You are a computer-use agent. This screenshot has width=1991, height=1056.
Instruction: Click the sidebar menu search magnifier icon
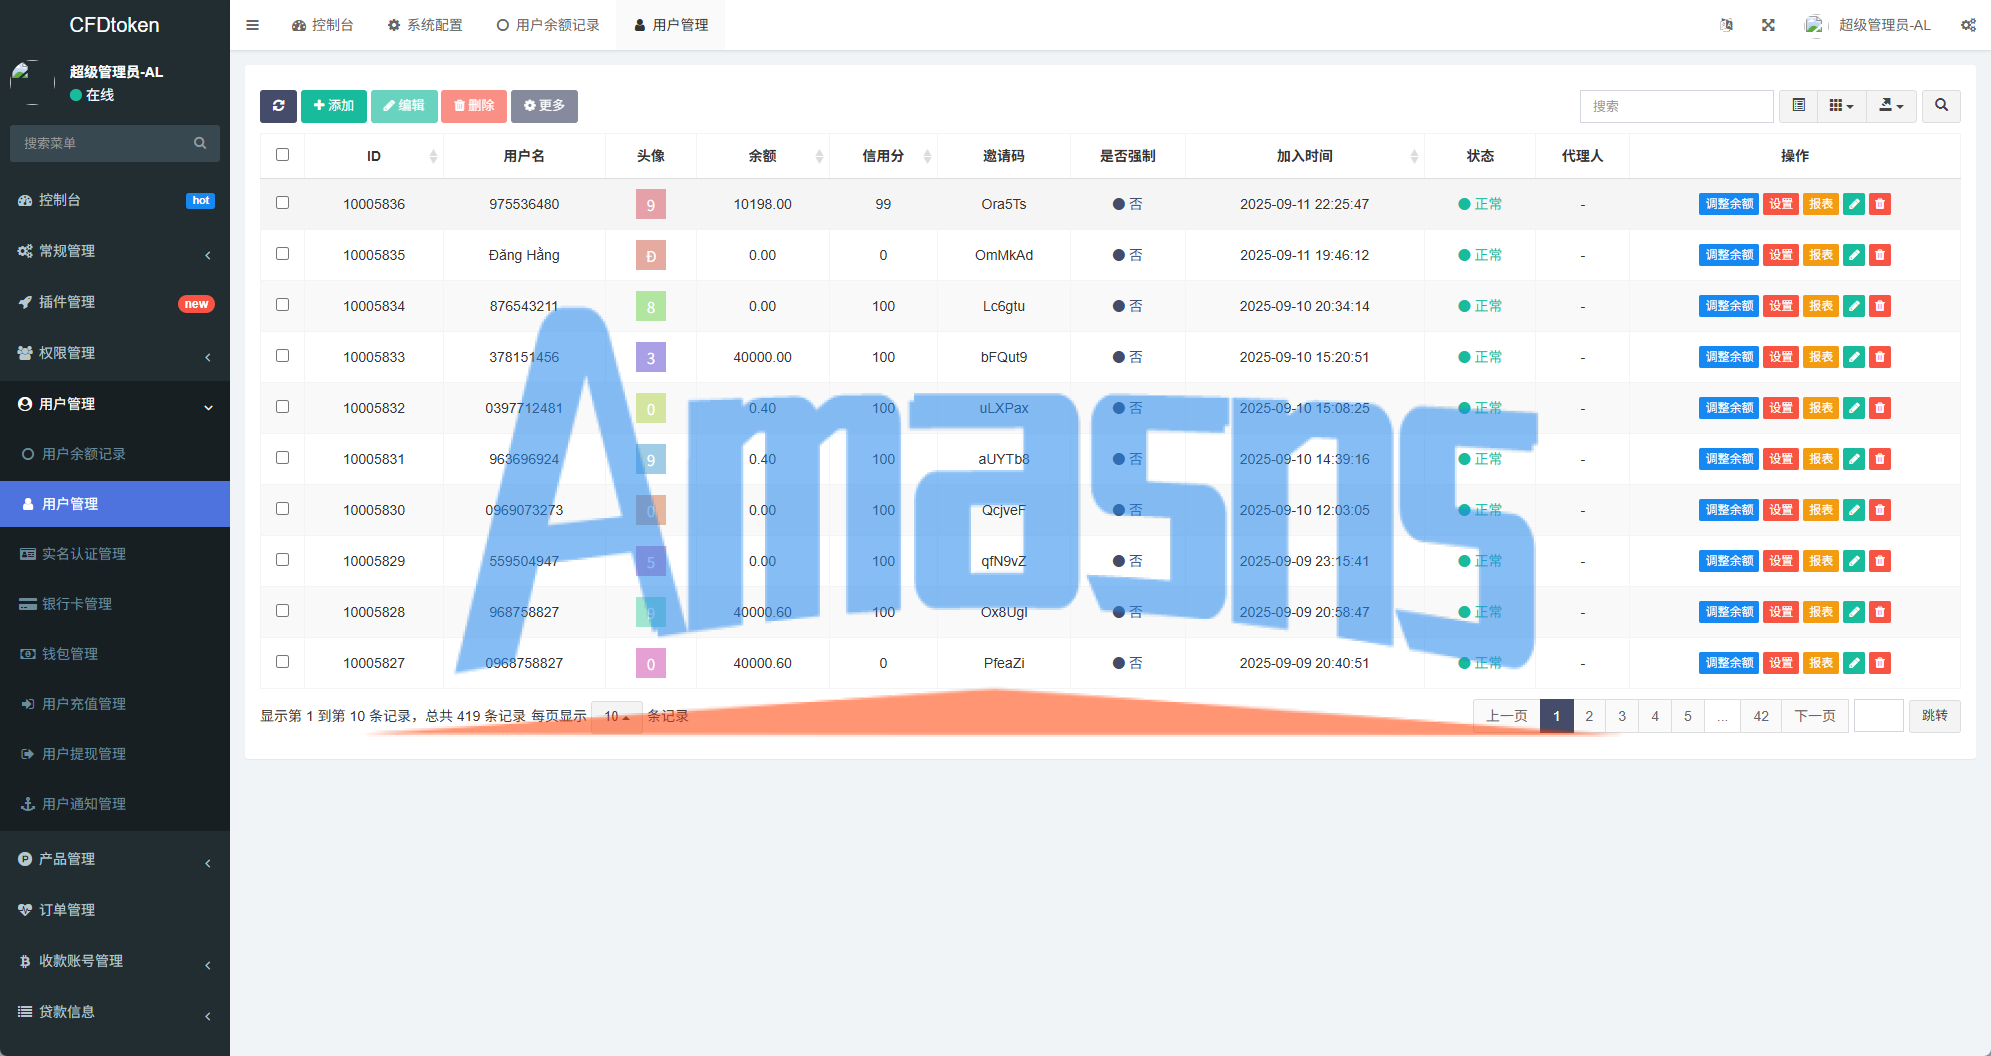[200, 143]
